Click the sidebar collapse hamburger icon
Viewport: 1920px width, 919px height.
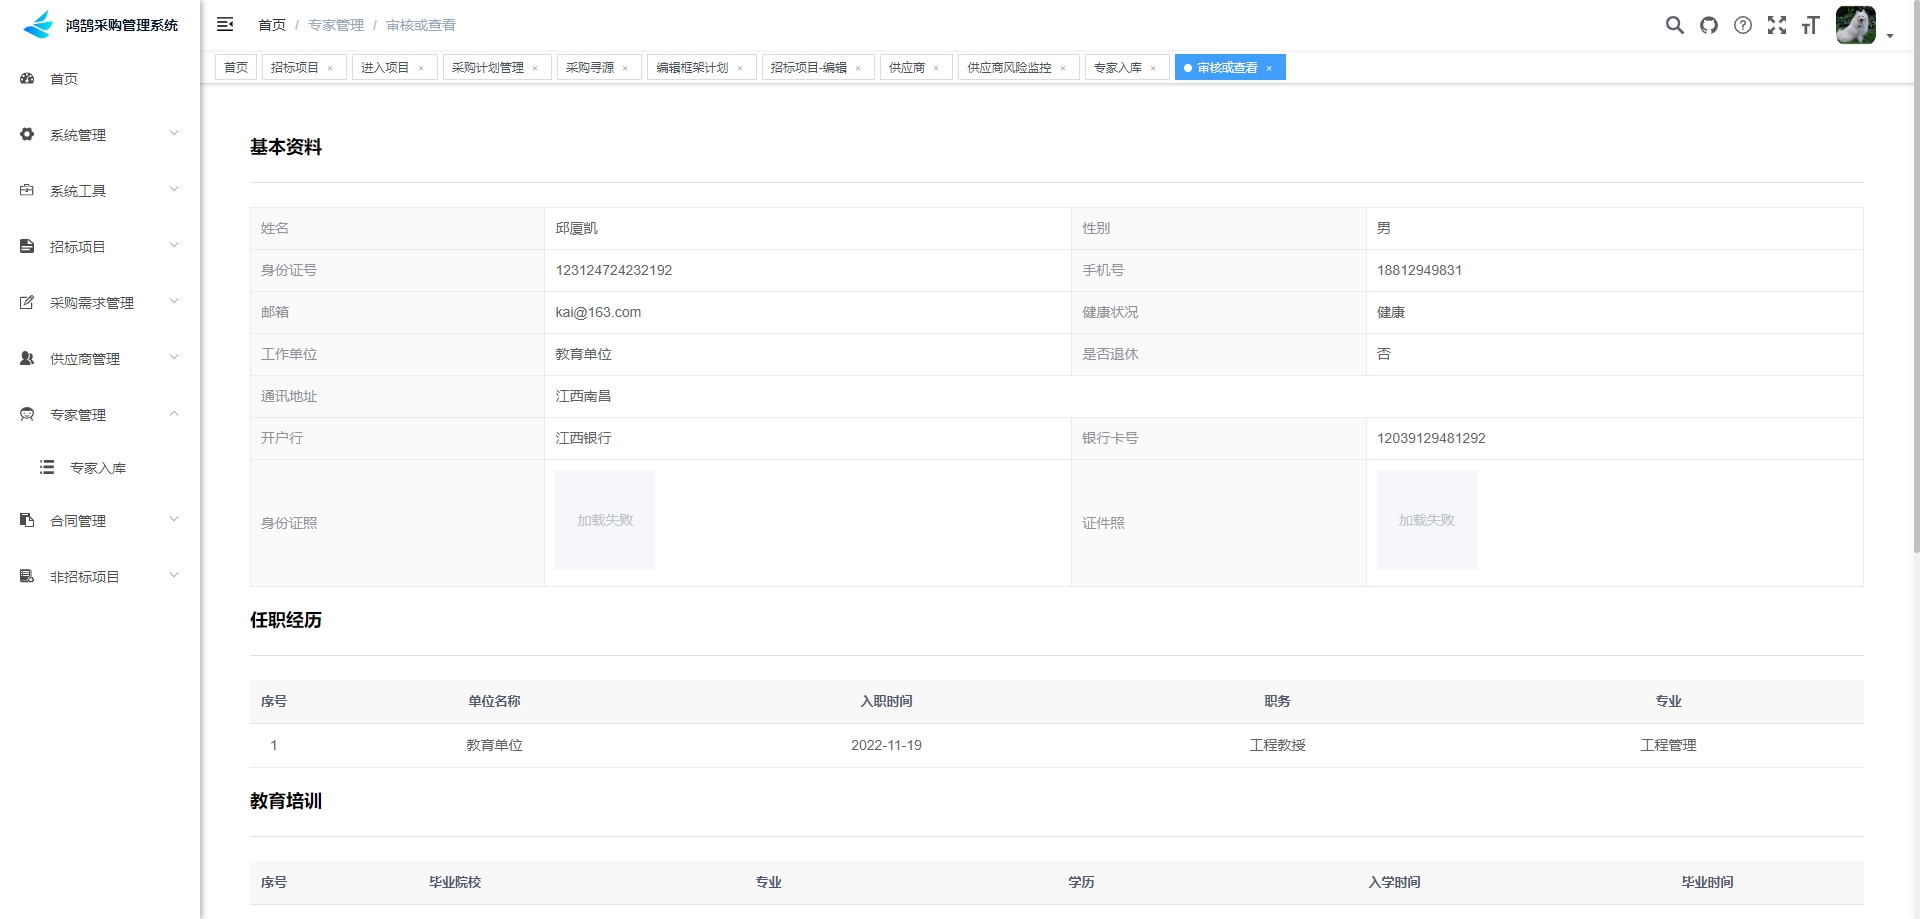coord(225,24)
